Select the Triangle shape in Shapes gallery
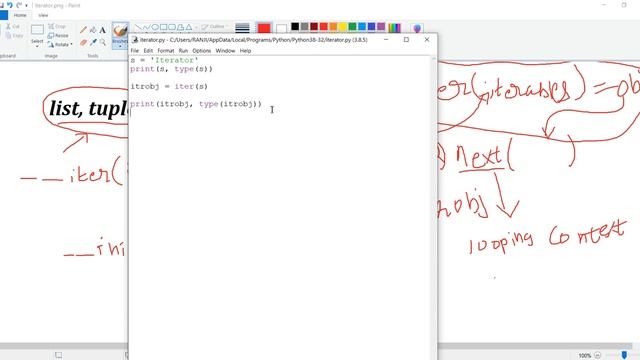640x360 pixels. tap(189, 27)
